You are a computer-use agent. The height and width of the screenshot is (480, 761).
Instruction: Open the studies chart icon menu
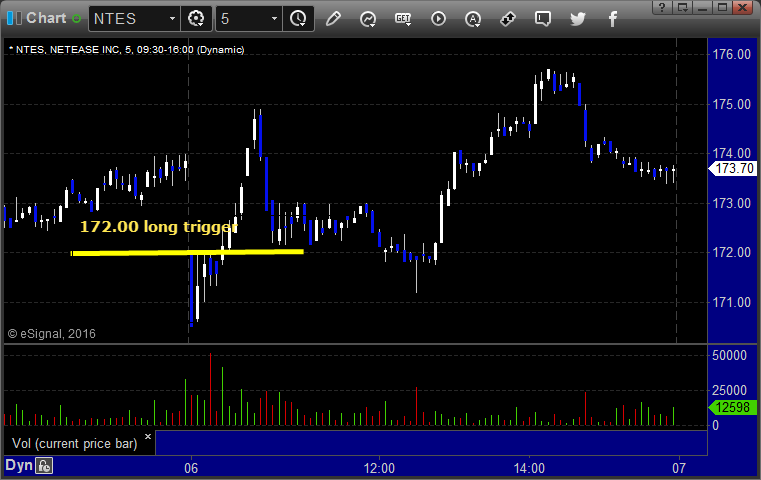coord(368,19)
